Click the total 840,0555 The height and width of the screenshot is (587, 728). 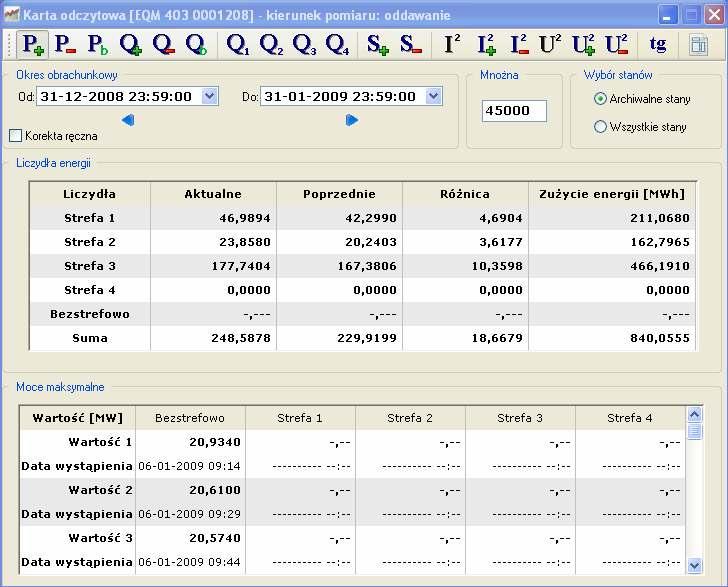point(660,339)
